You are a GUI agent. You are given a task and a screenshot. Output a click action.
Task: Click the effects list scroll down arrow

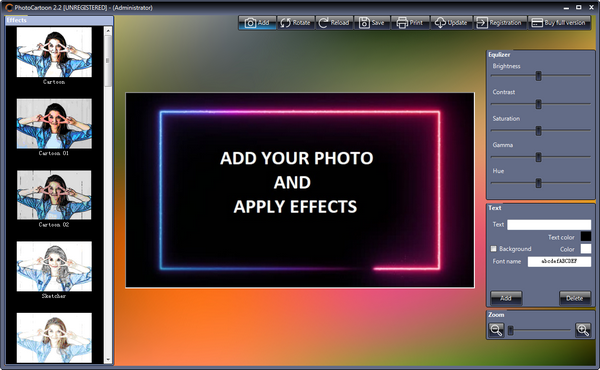pyautogui.click(x=108, y=359)
